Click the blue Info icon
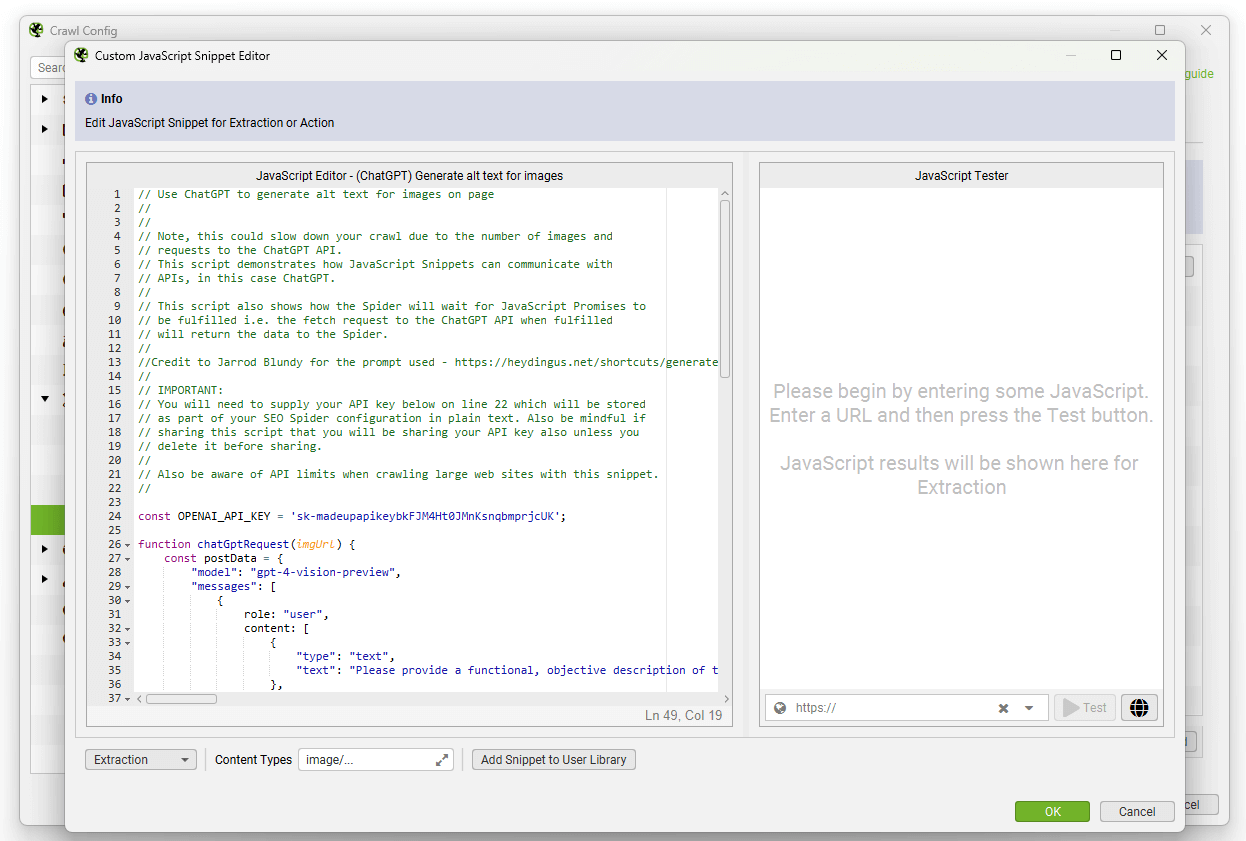The image size is (1246, 841). [x=91, y=99]
